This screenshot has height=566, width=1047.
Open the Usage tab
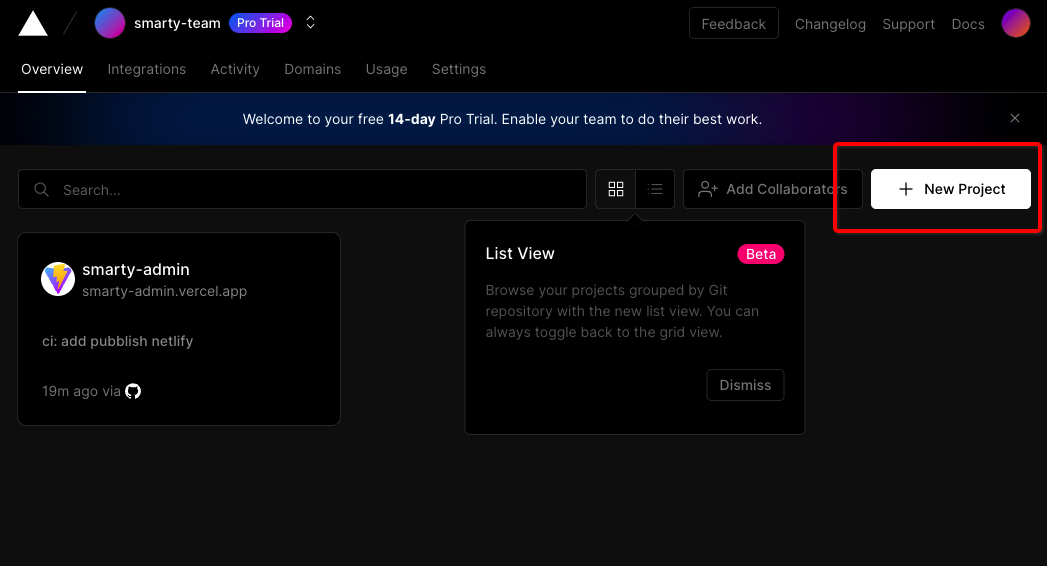coord(386,69)
